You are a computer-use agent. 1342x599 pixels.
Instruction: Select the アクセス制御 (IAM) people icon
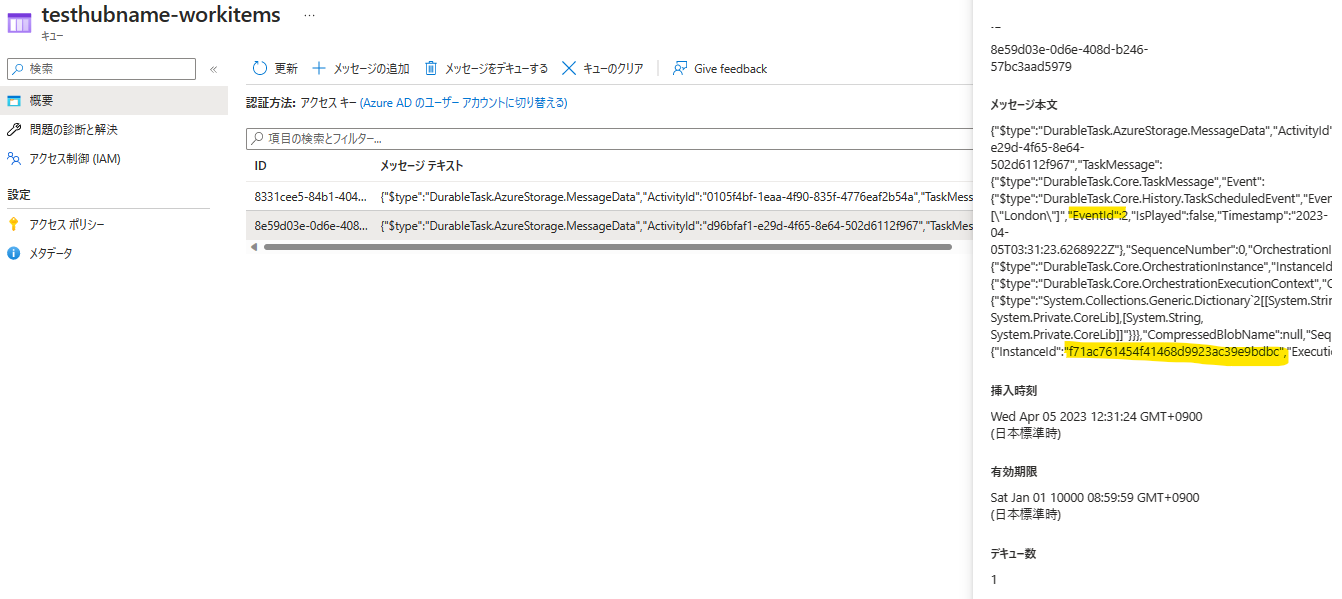[16, 157]
